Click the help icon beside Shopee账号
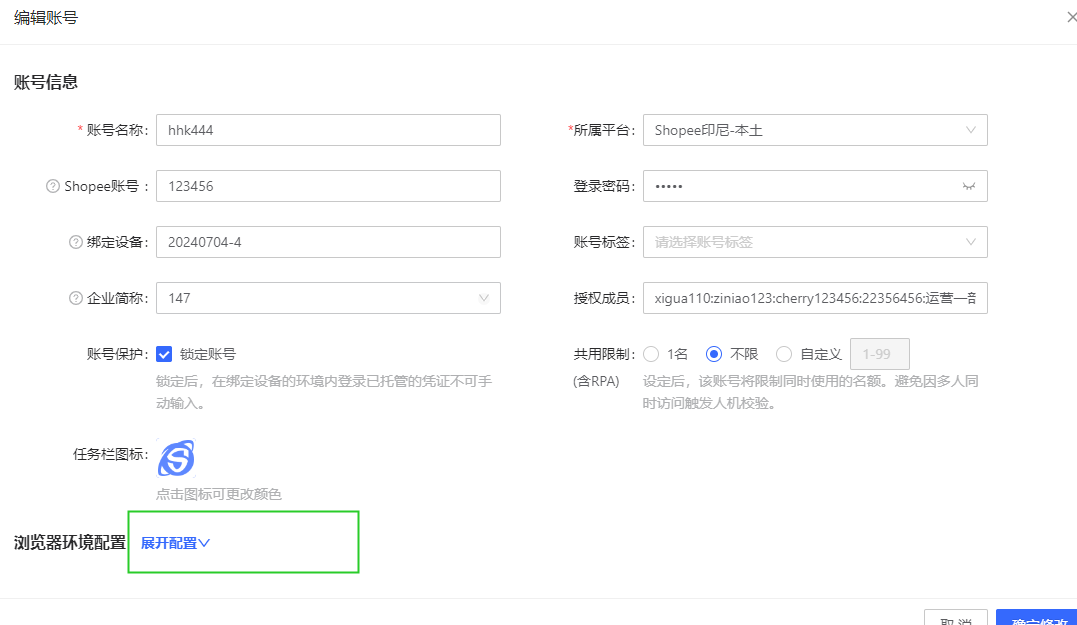The height and width of the screenshot is (625, 1077). pyautogui.click(x=53, y=186)
